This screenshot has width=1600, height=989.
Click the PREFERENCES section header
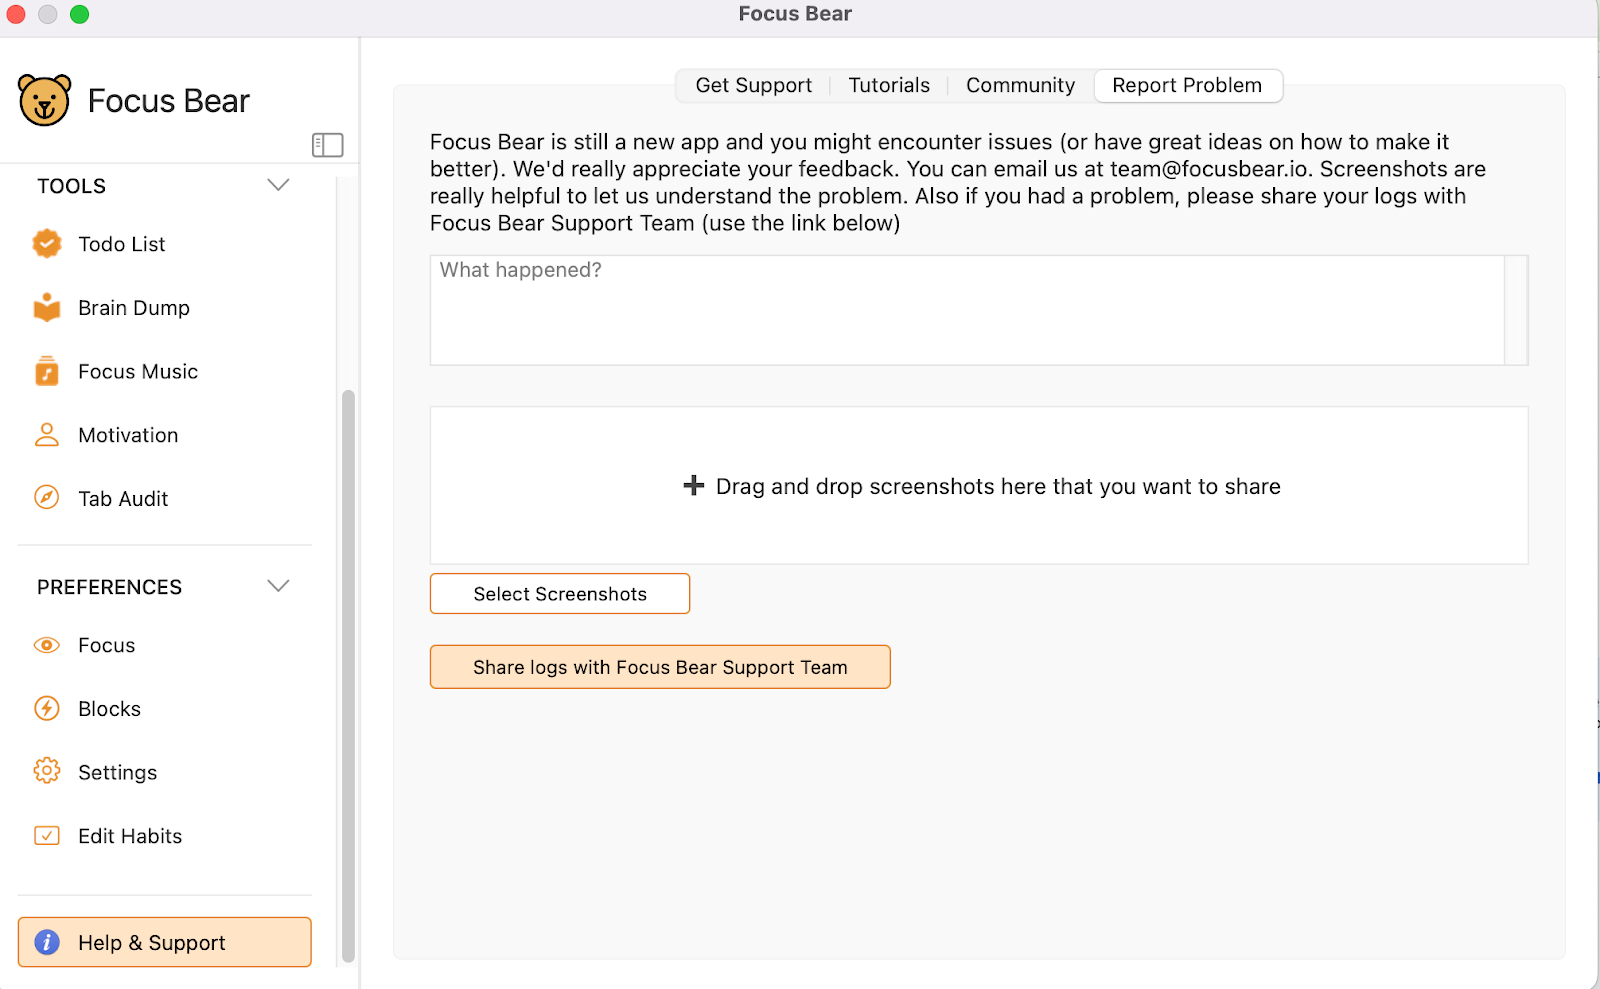pyautogui.click(x=110, y=587)
